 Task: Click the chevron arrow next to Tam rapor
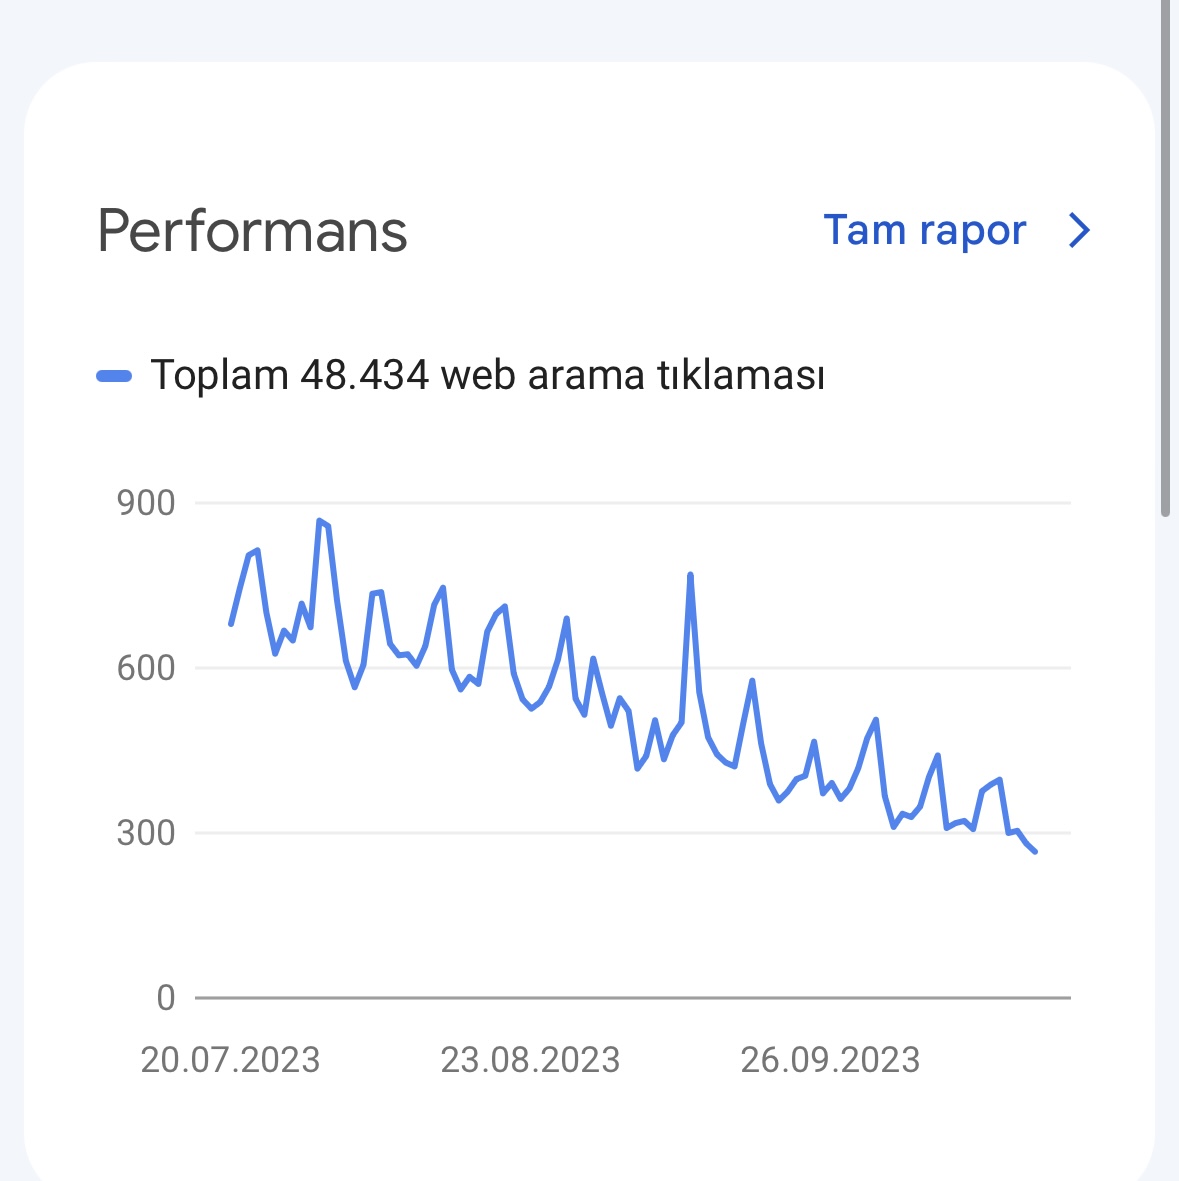coord(1080,230)
